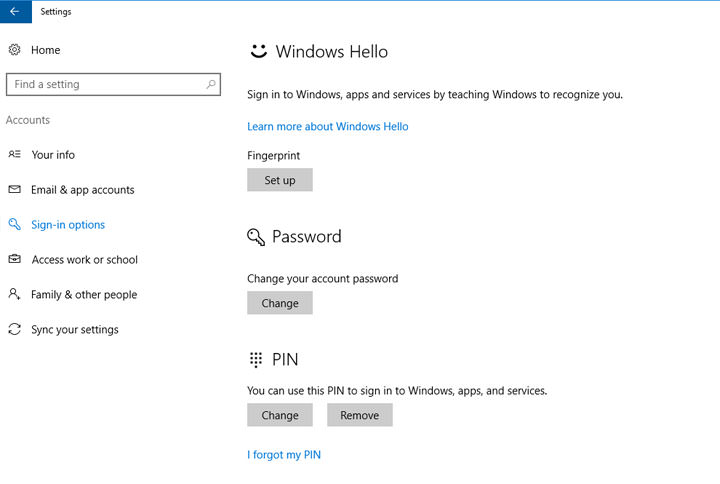Go to Family & other people

(x=84, y=295)
